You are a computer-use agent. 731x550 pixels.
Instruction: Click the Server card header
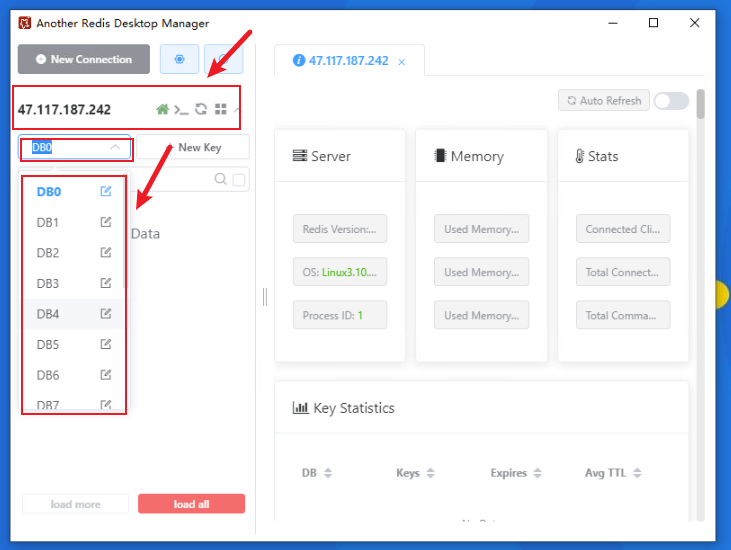tap(340, 156)
